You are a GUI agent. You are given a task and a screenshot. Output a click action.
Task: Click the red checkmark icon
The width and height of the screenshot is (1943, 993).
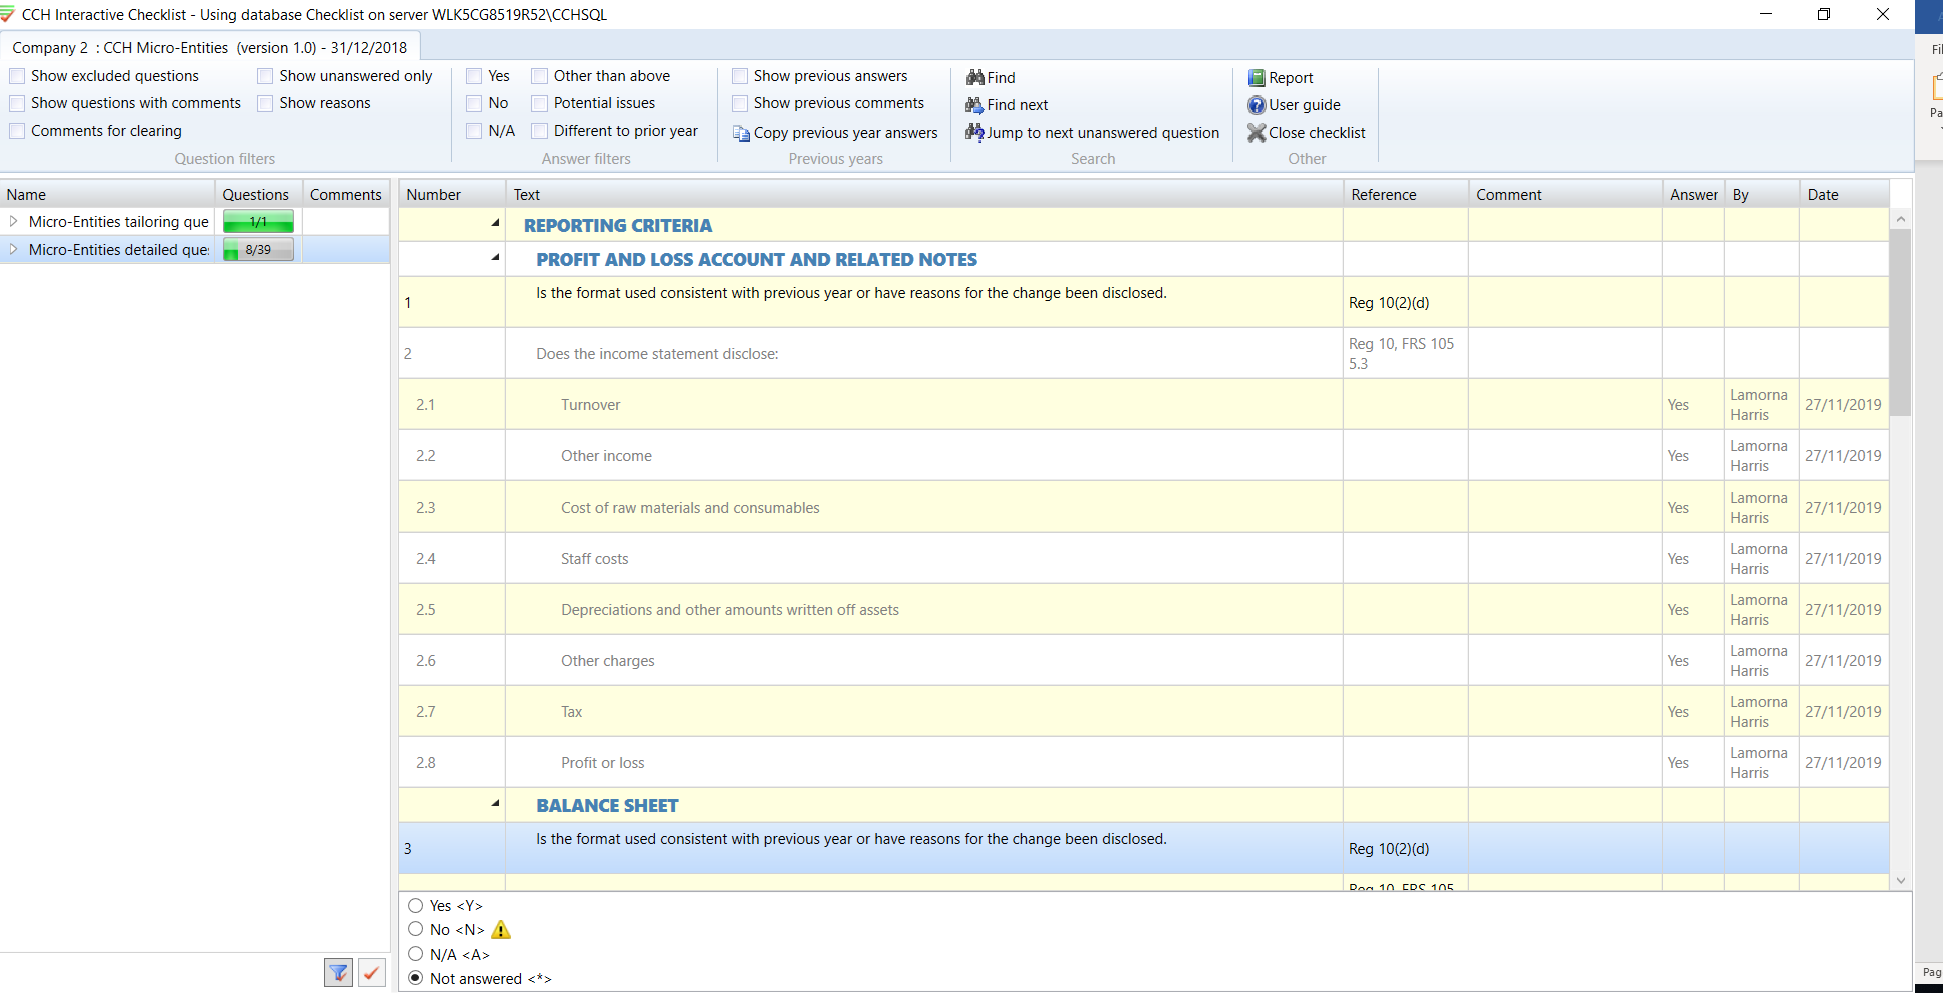pos(372,972)
